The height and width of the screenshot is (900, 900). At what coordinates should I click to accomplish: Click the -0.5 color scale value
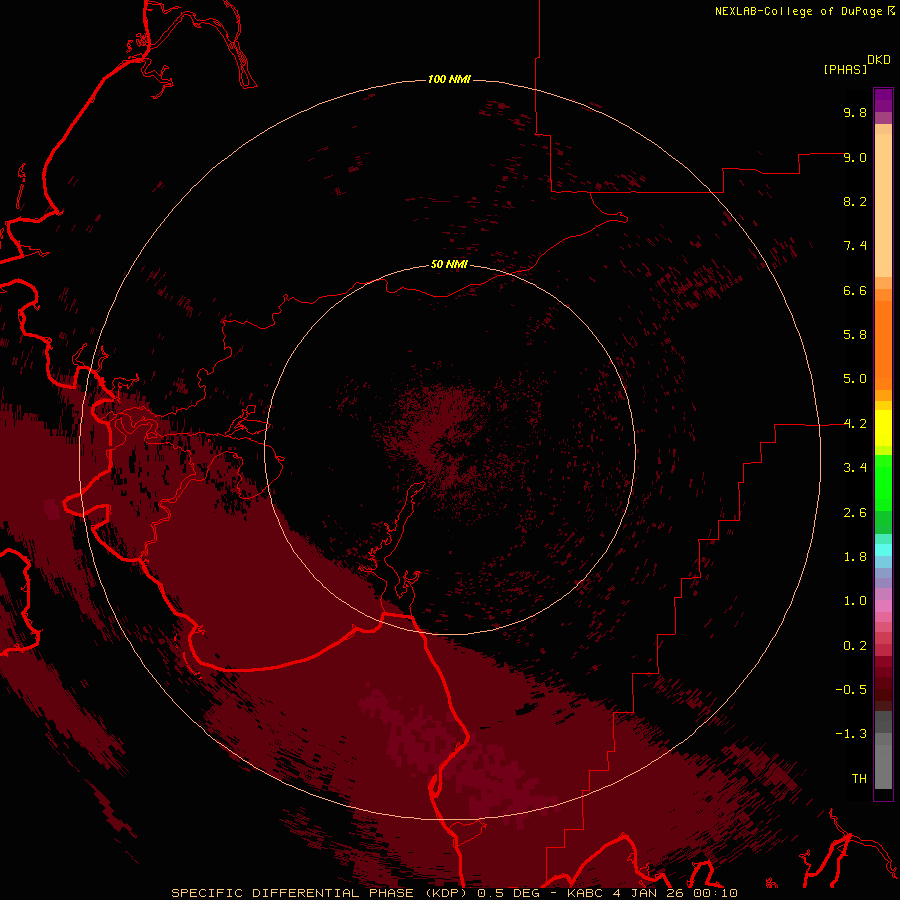(851, 690)
